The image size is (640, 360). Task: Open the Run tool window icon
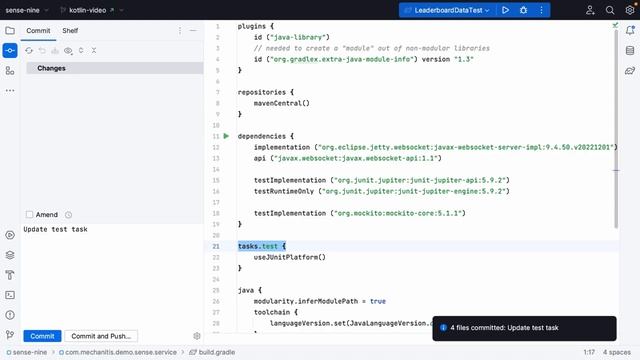point(10,235)
